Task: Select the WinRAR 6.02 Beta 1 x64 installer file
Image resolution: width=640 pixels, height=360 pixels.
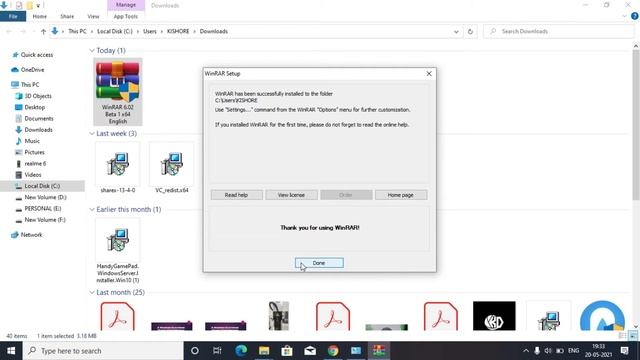Action: pyautogui.click(x=118, y=92)
